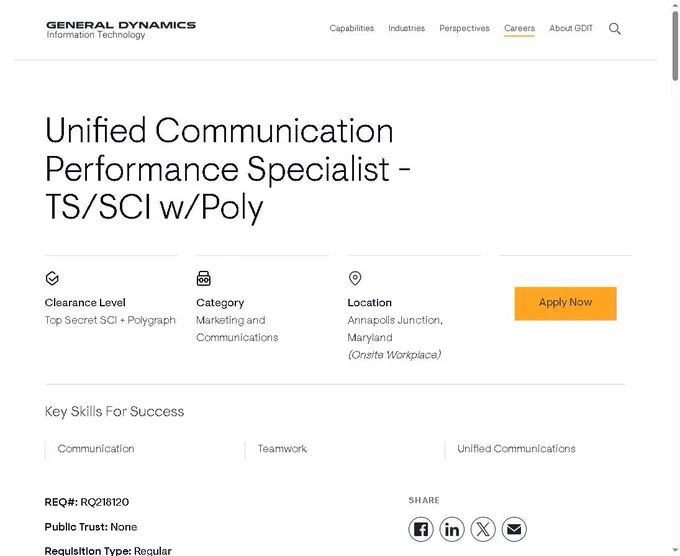Click the vertical page scrollbar
Viewport: 680px width, 556px height.
[675, 278]
